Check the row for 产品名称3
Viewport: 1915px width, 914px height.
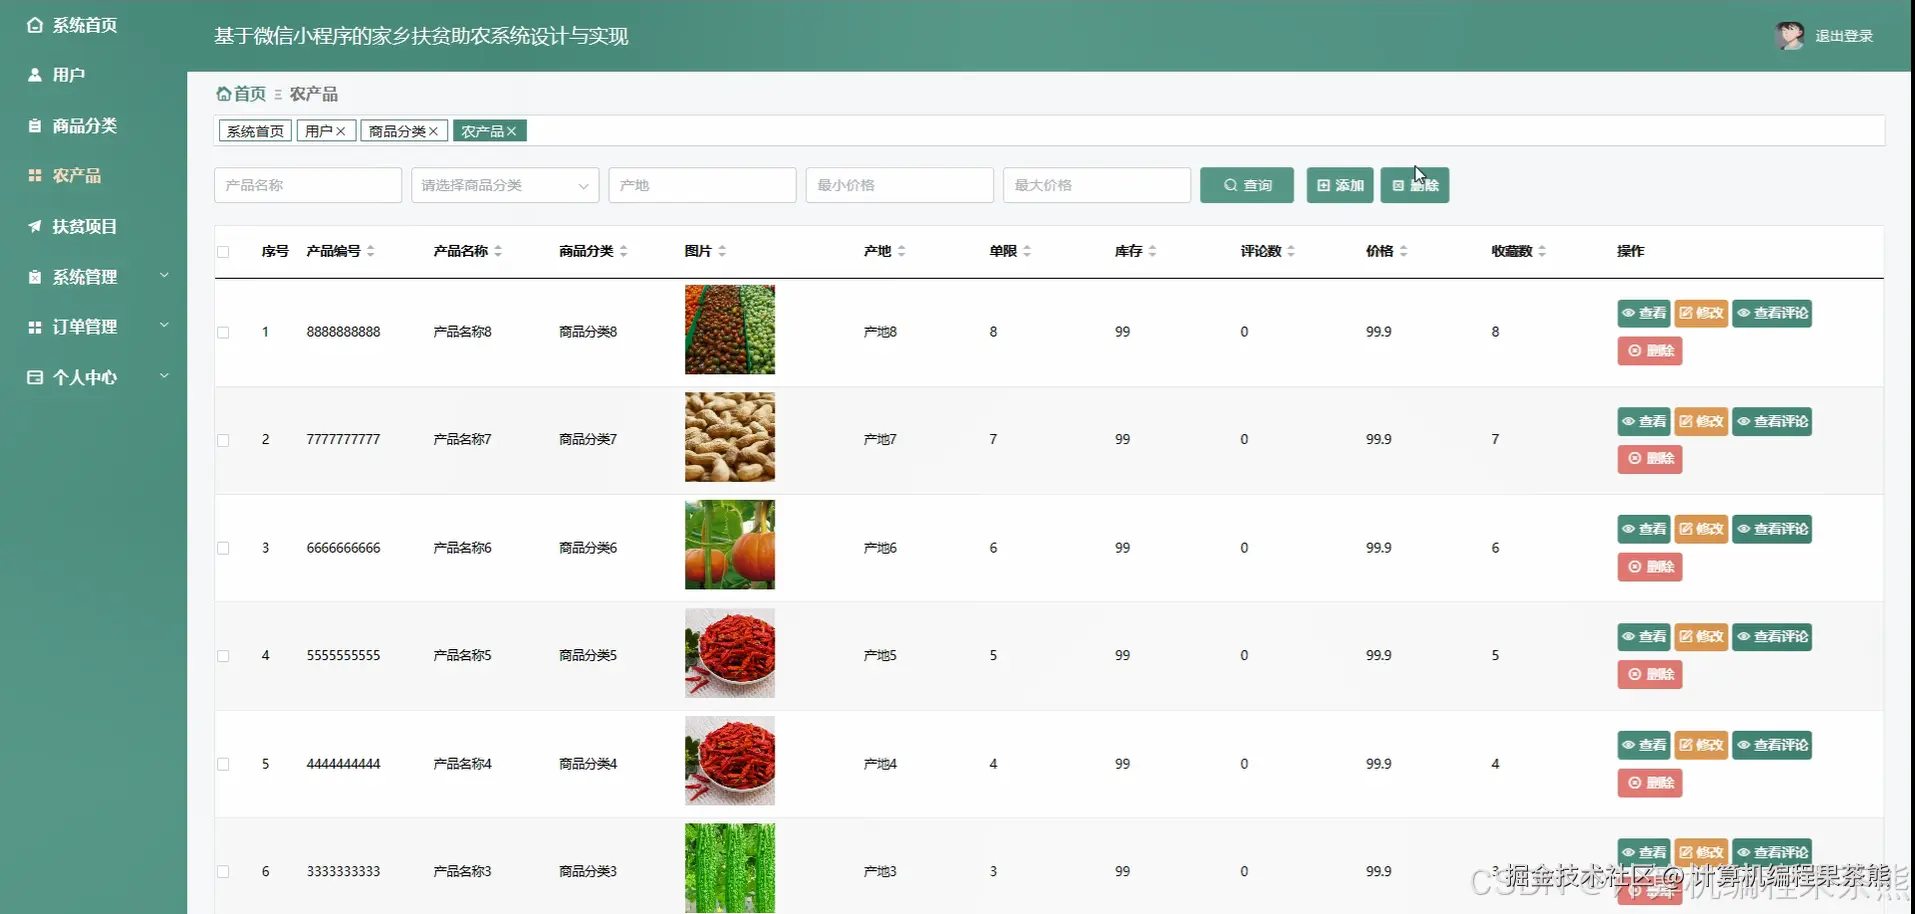pyautogui.click(x=223, y=872)
